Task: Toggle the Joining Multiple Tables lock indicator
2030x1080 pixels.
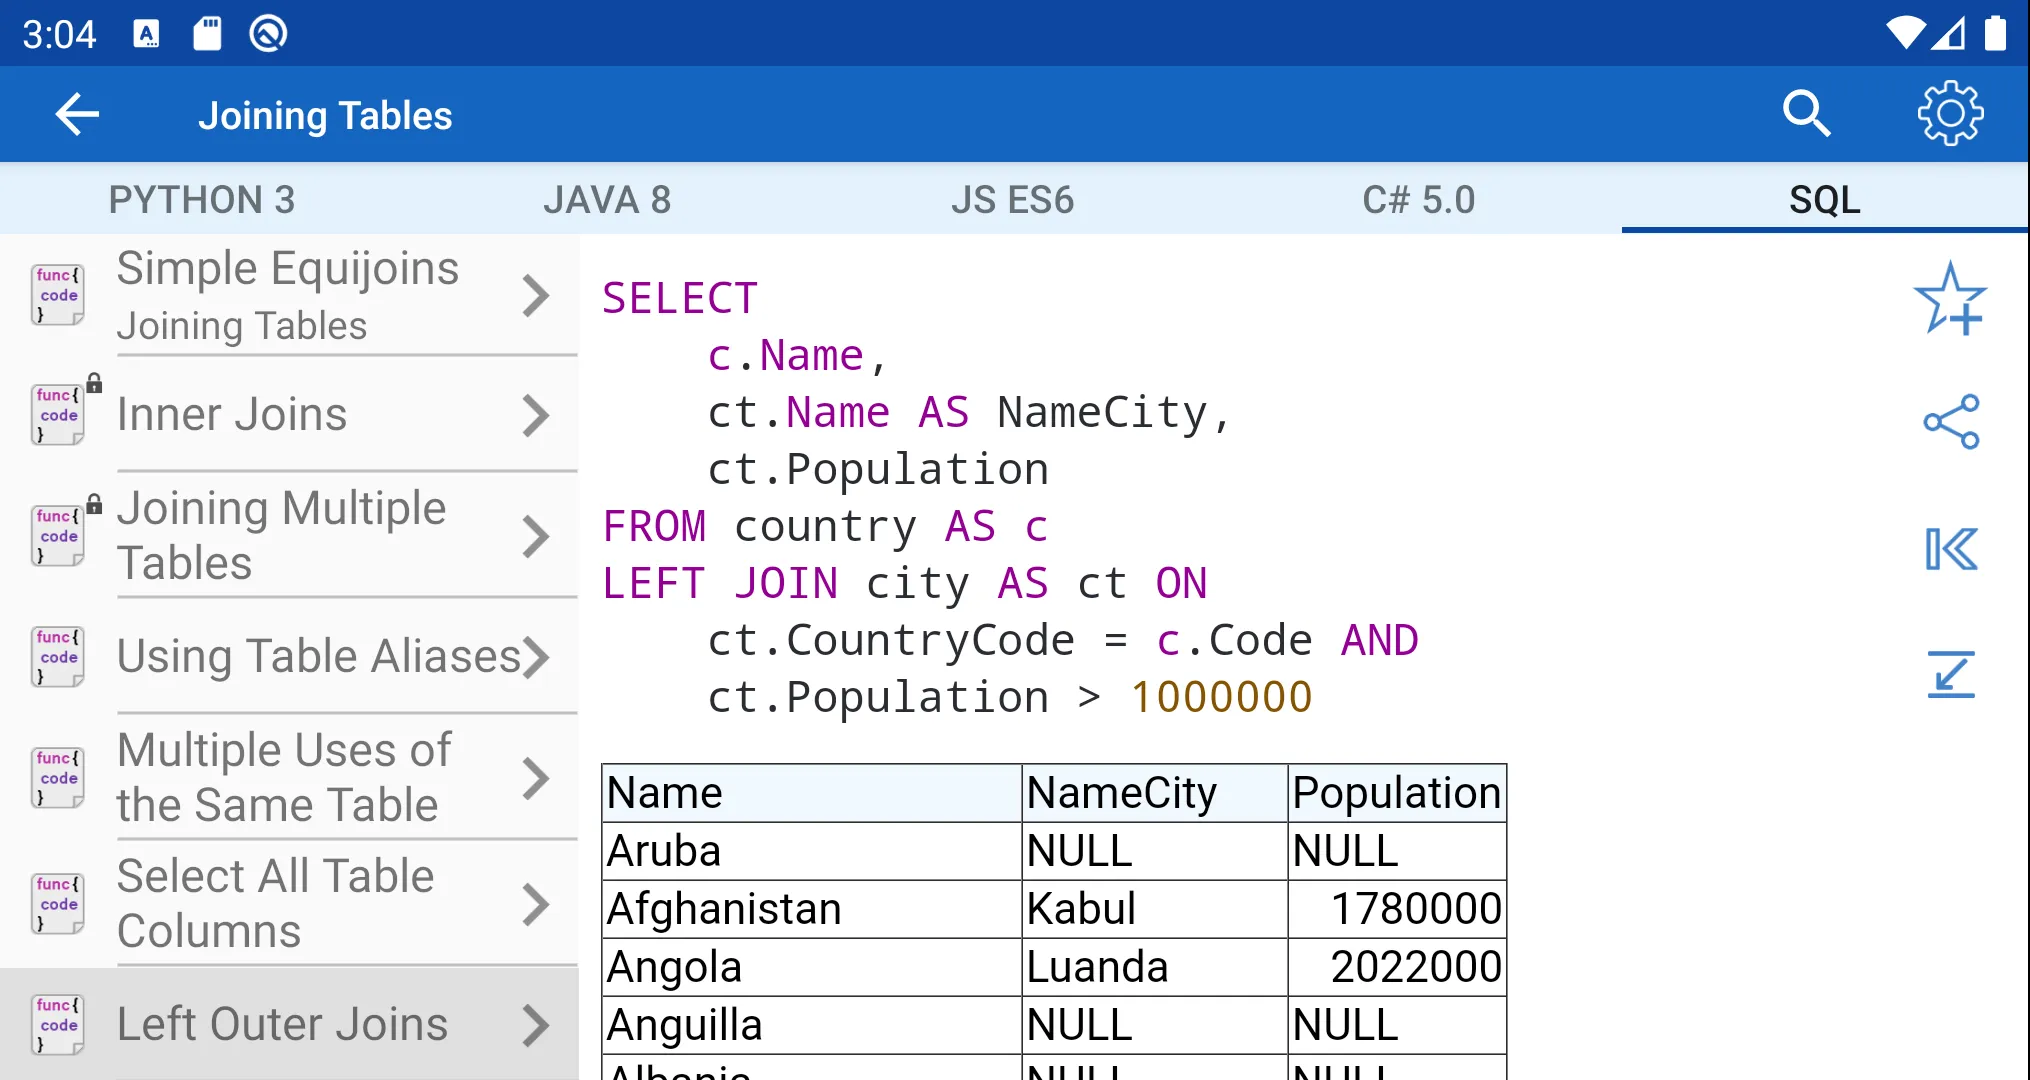Action: (94, 502)
